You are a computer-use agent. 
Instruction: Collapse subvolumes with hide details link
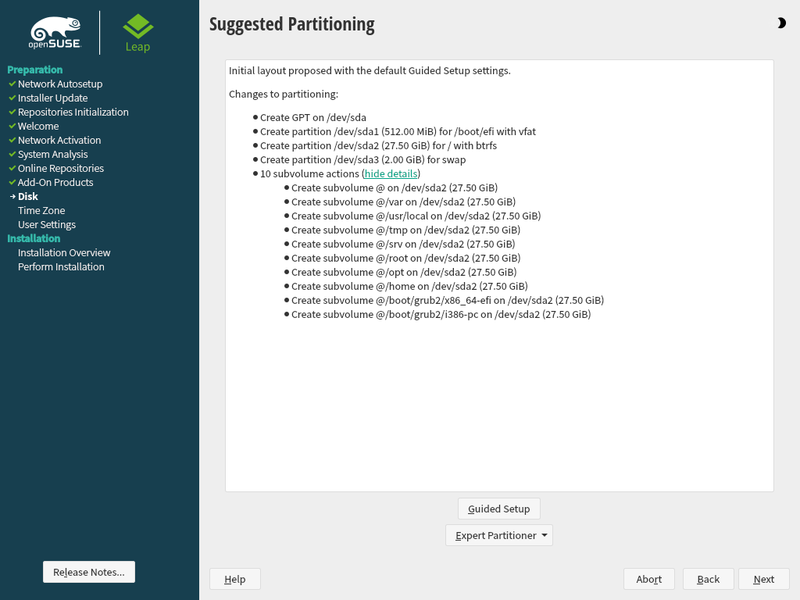tap(391, 174)
